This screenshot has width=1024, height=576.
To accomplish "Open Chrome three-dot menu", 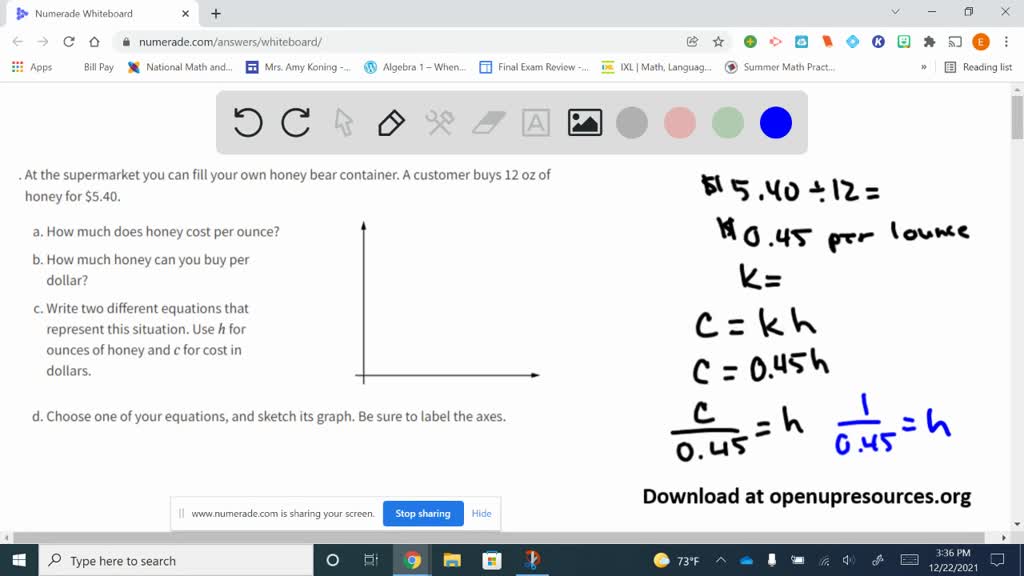I will click(1006, 42).
